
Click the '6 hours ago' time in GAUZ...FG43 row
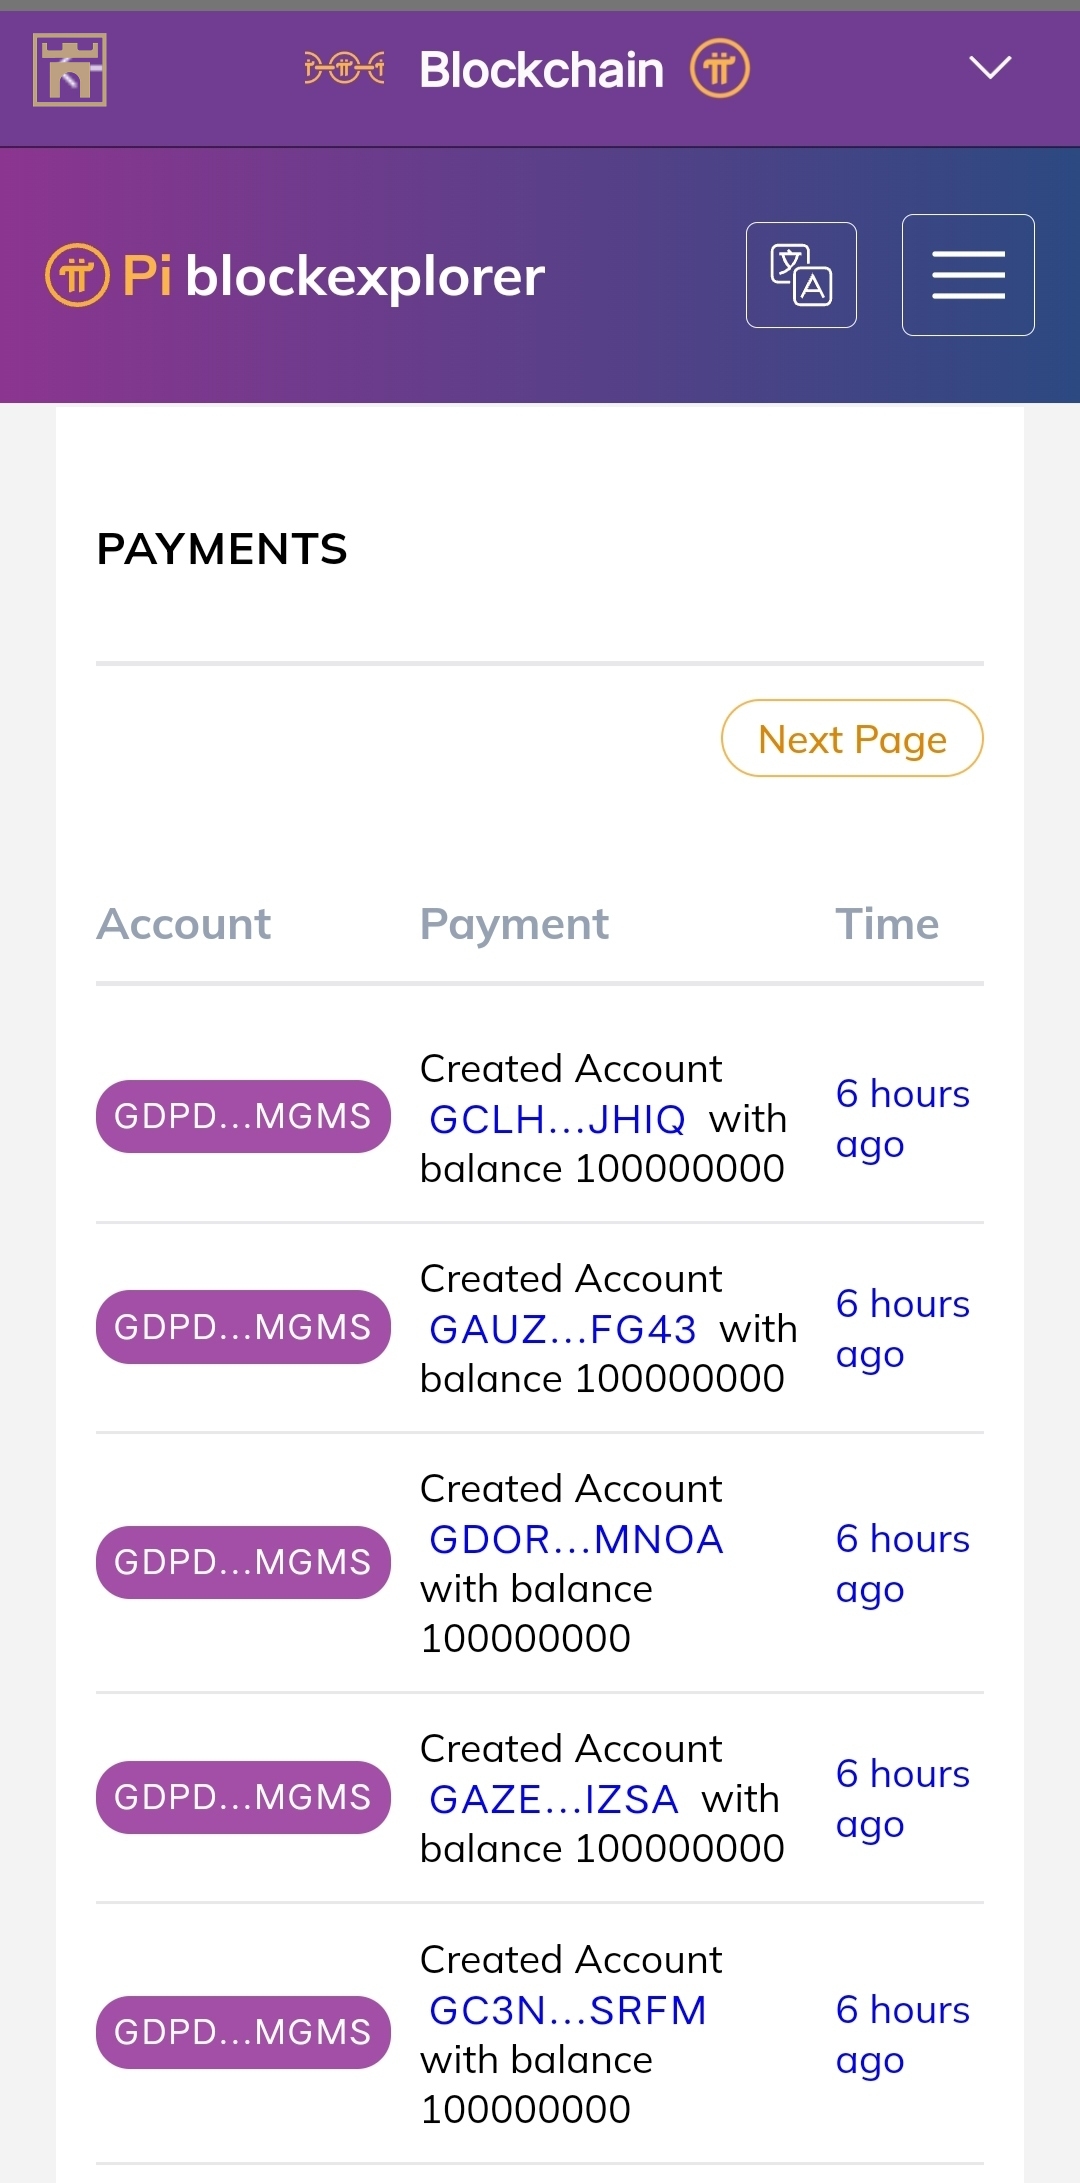coord(902,1328)
